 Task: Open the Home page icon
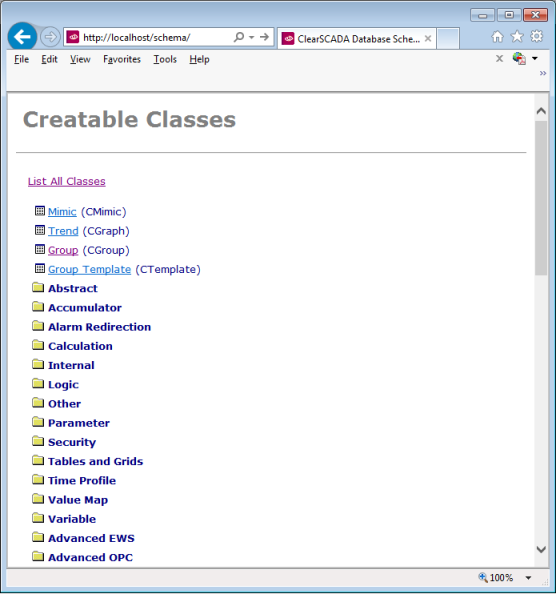[497, 37]
